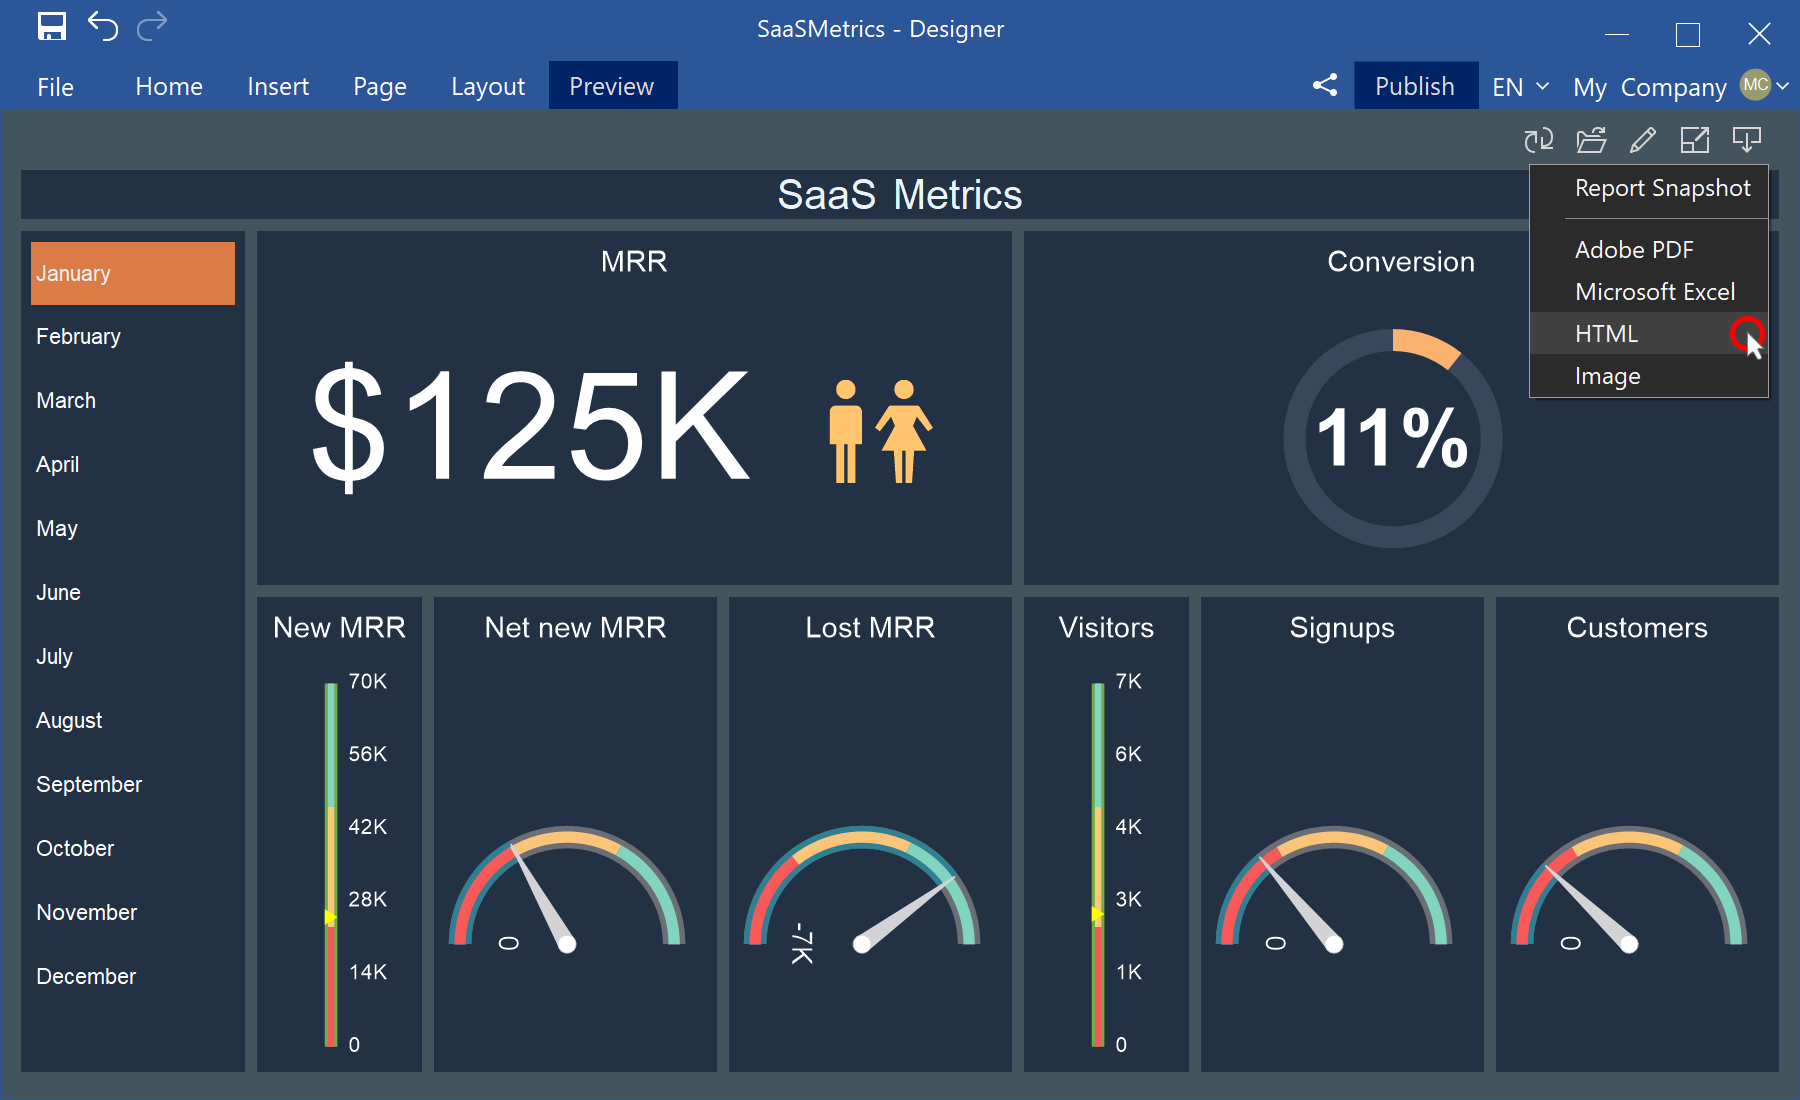Switch to the Home tab
This screenshot has height=1100, width=1800.
169,87
